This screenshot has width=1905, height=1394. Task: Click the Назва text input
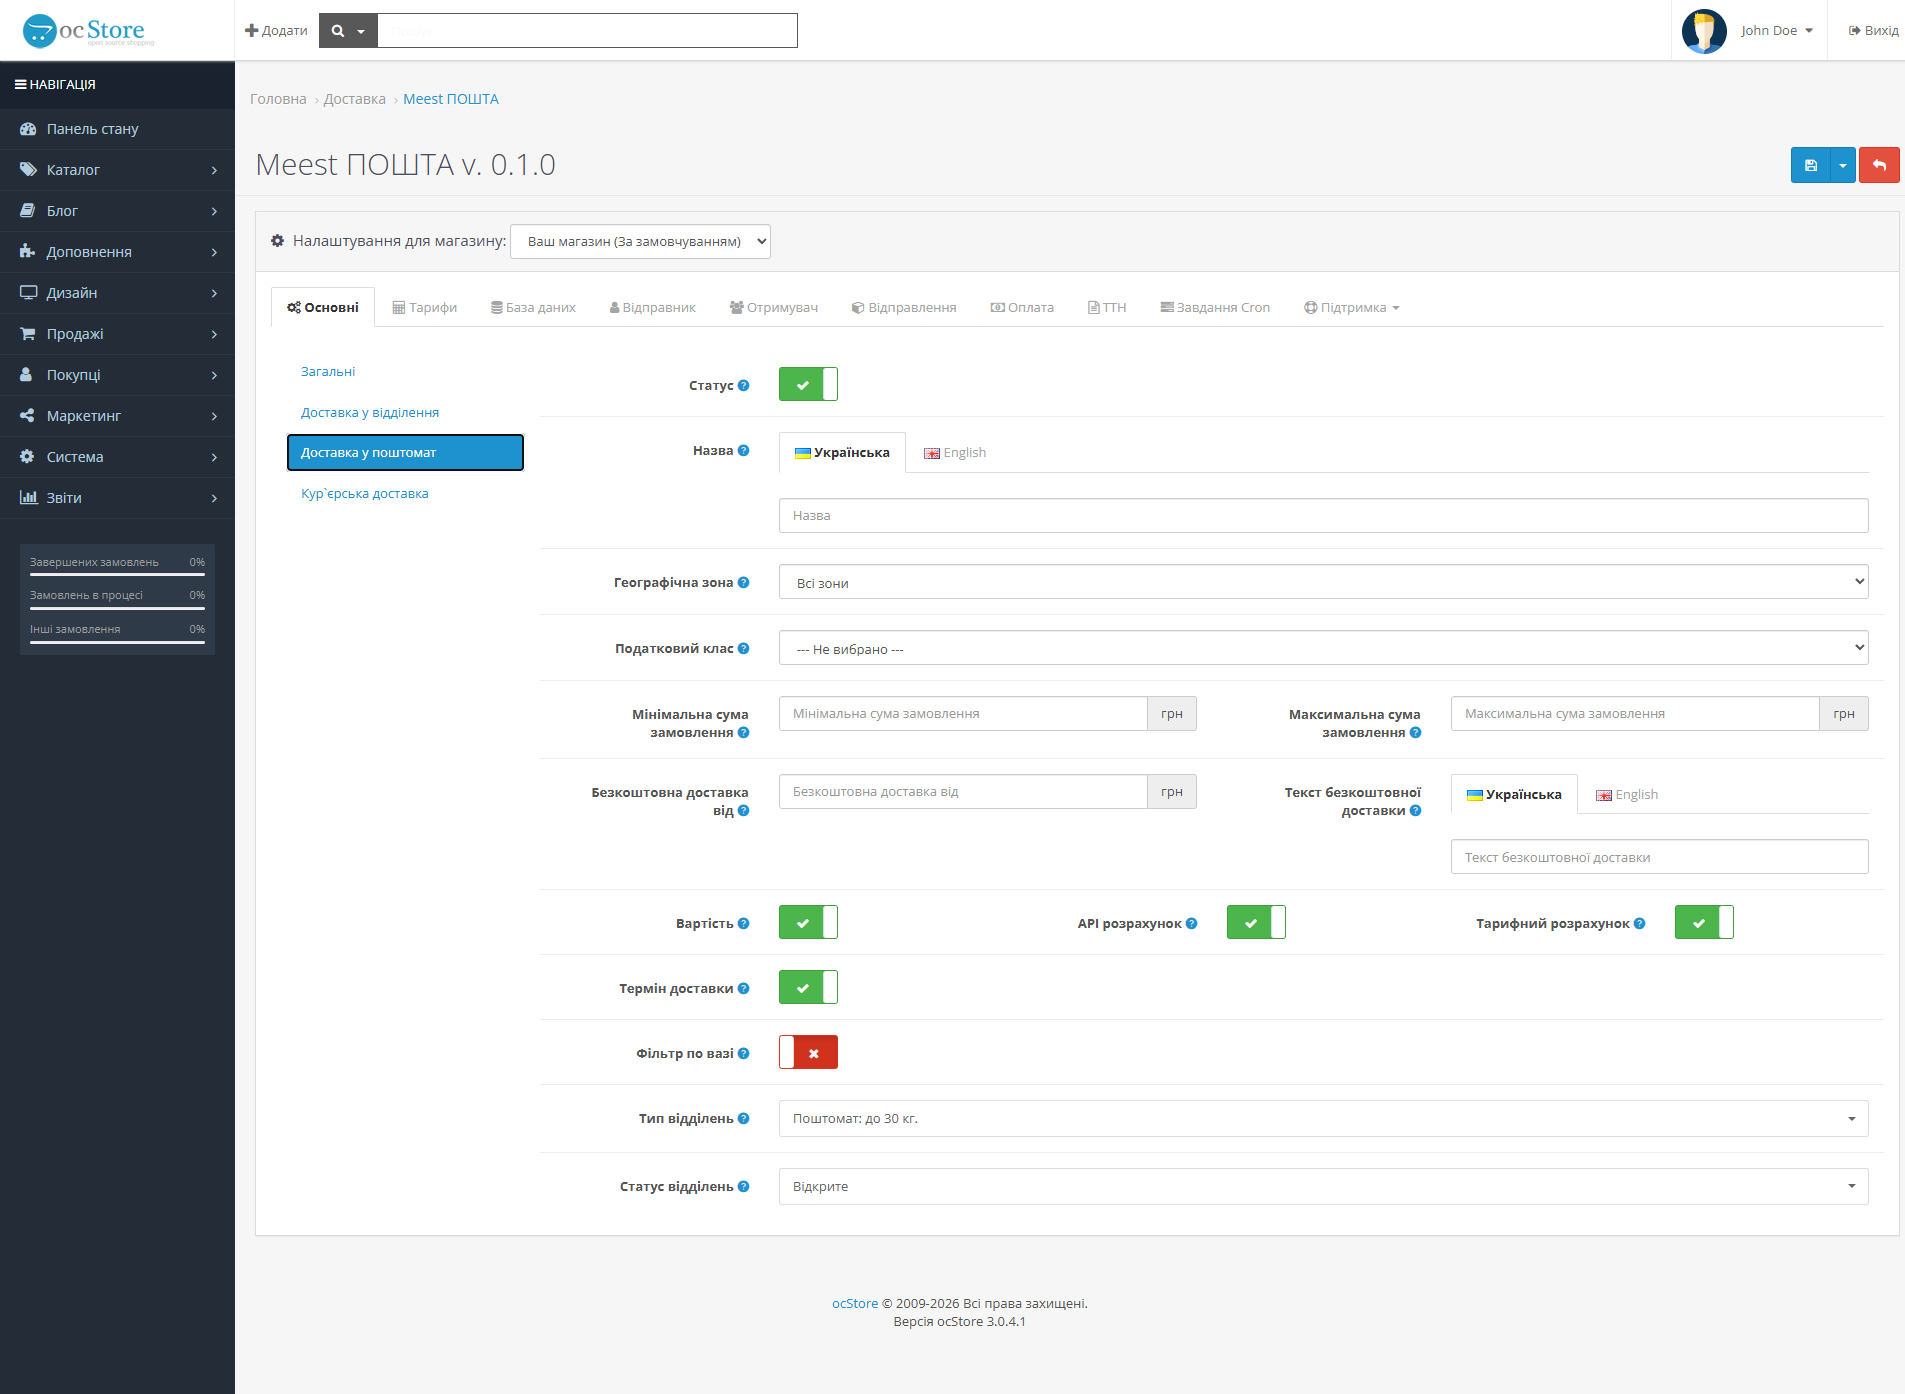pos(1323,515)
